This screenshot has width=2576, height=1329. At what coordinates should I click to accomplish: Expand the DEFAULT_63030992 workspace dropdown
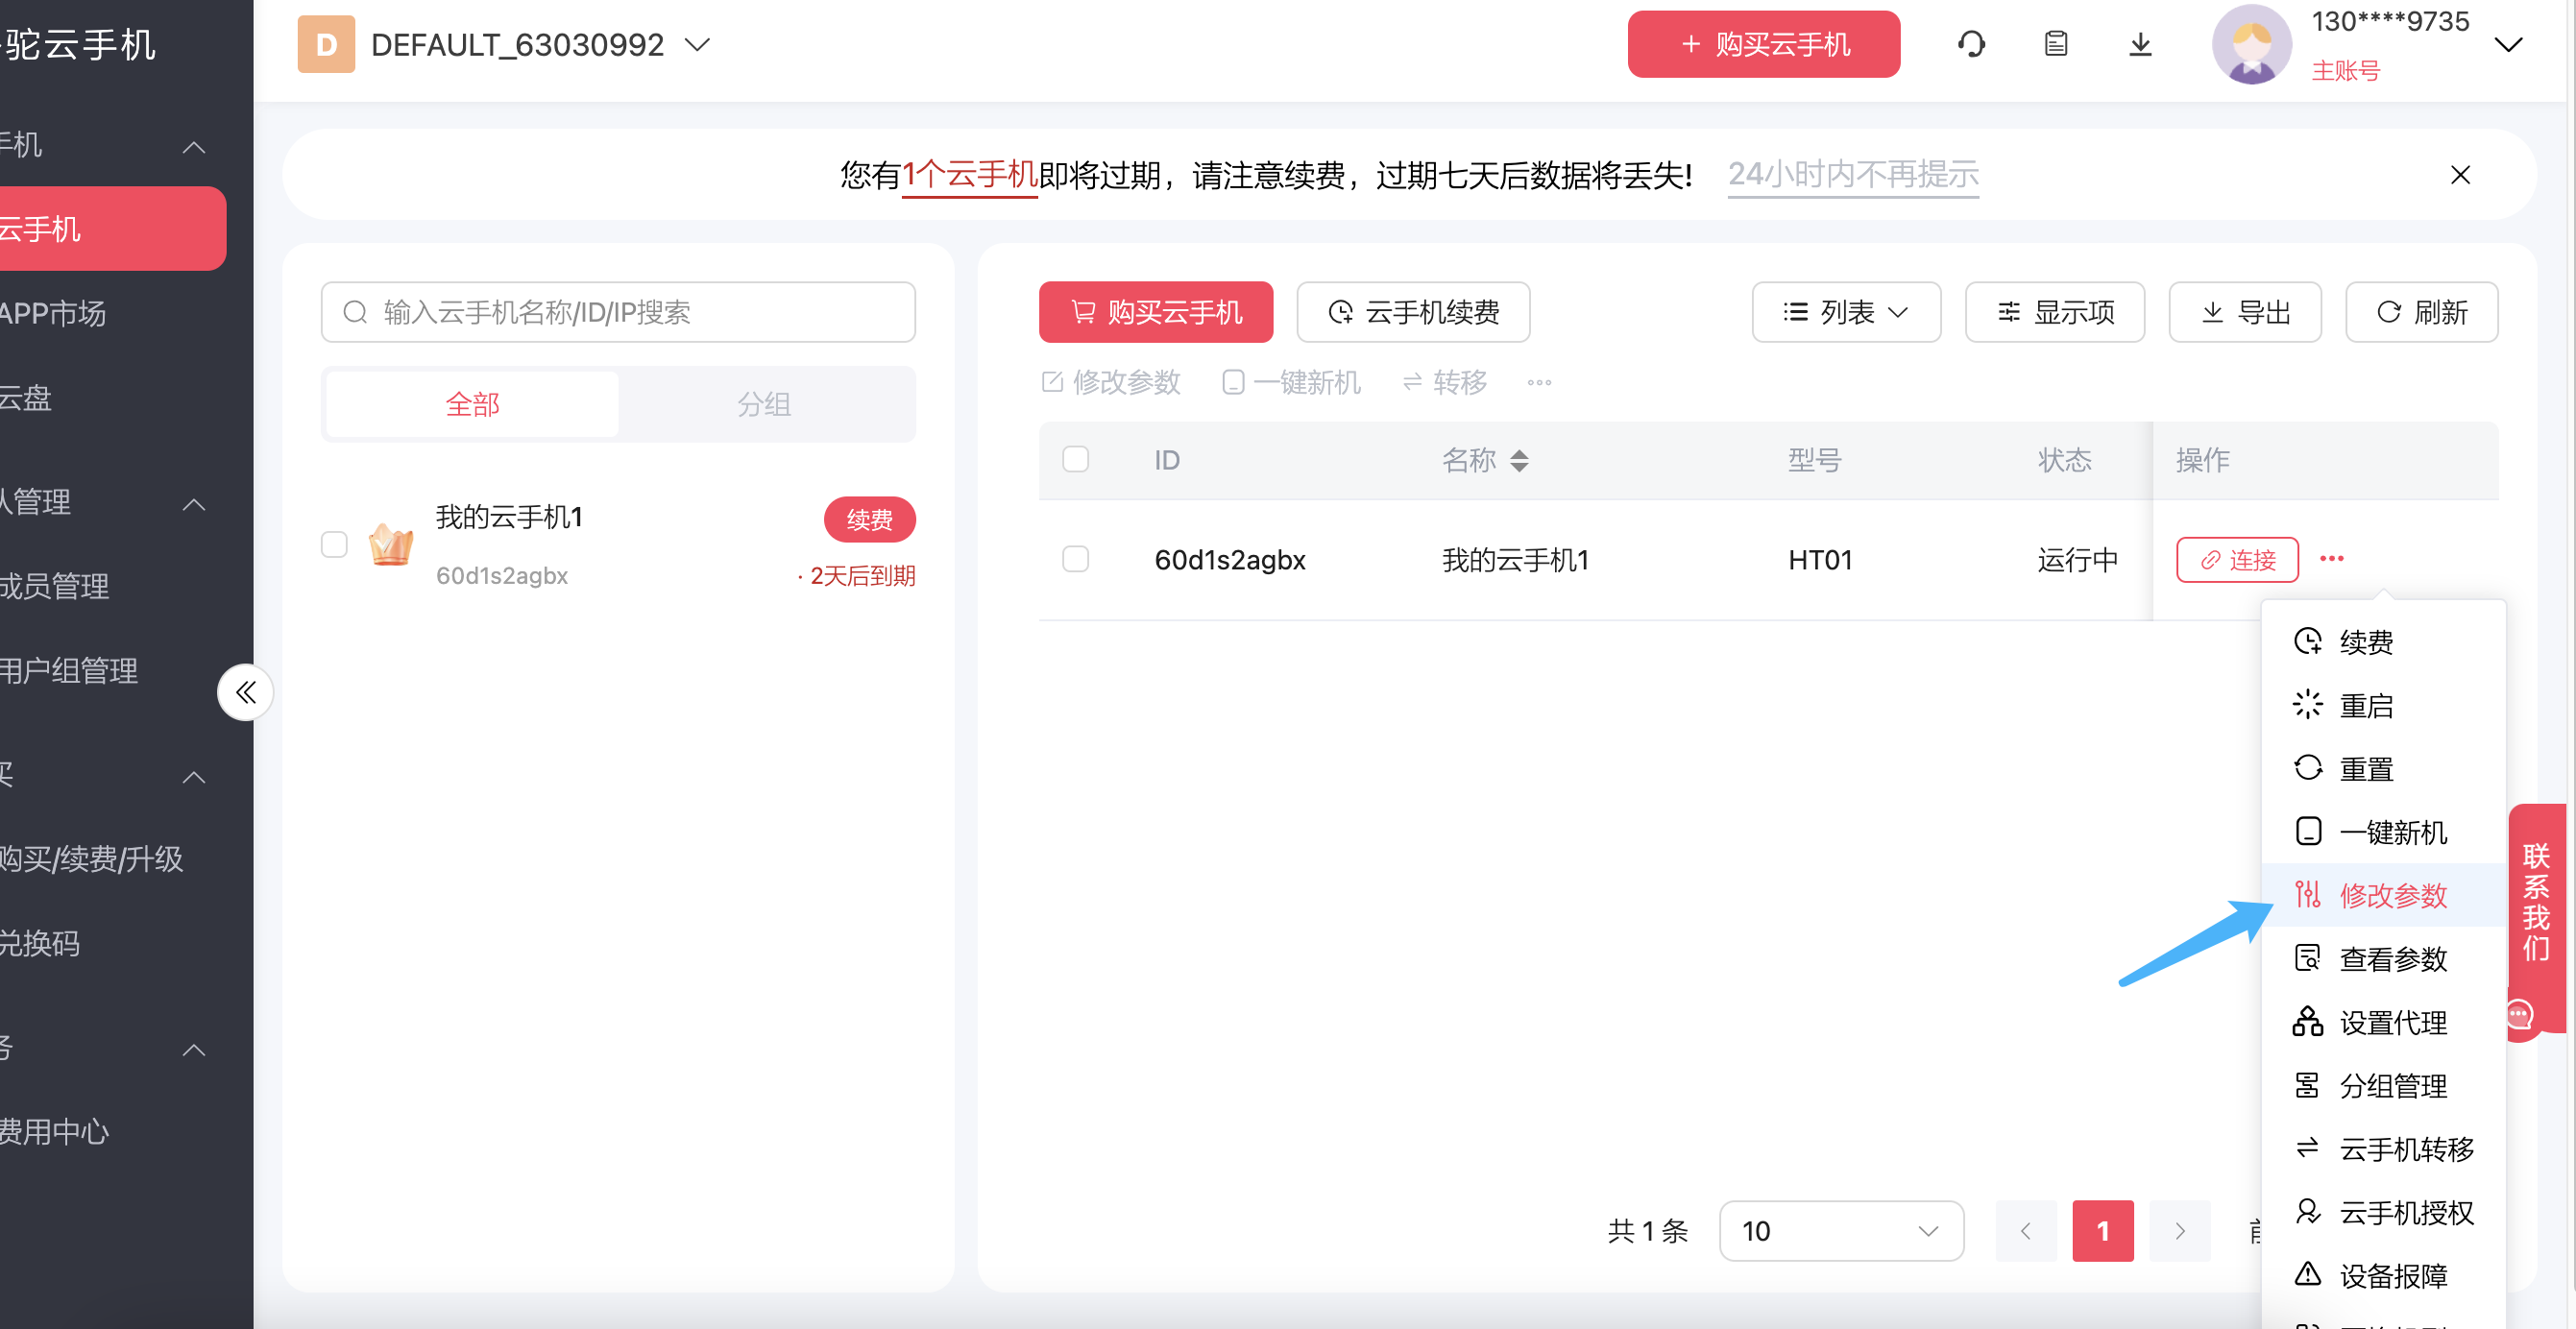click(x=697, y=45)
